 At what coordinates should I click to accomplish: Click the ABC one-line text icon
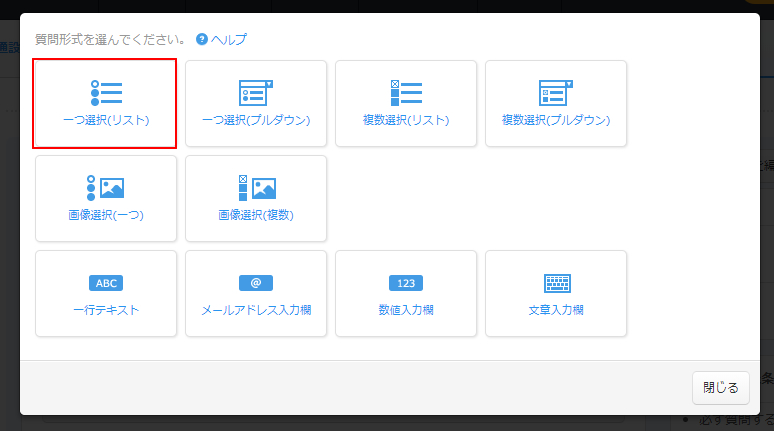tap(106, 283)
